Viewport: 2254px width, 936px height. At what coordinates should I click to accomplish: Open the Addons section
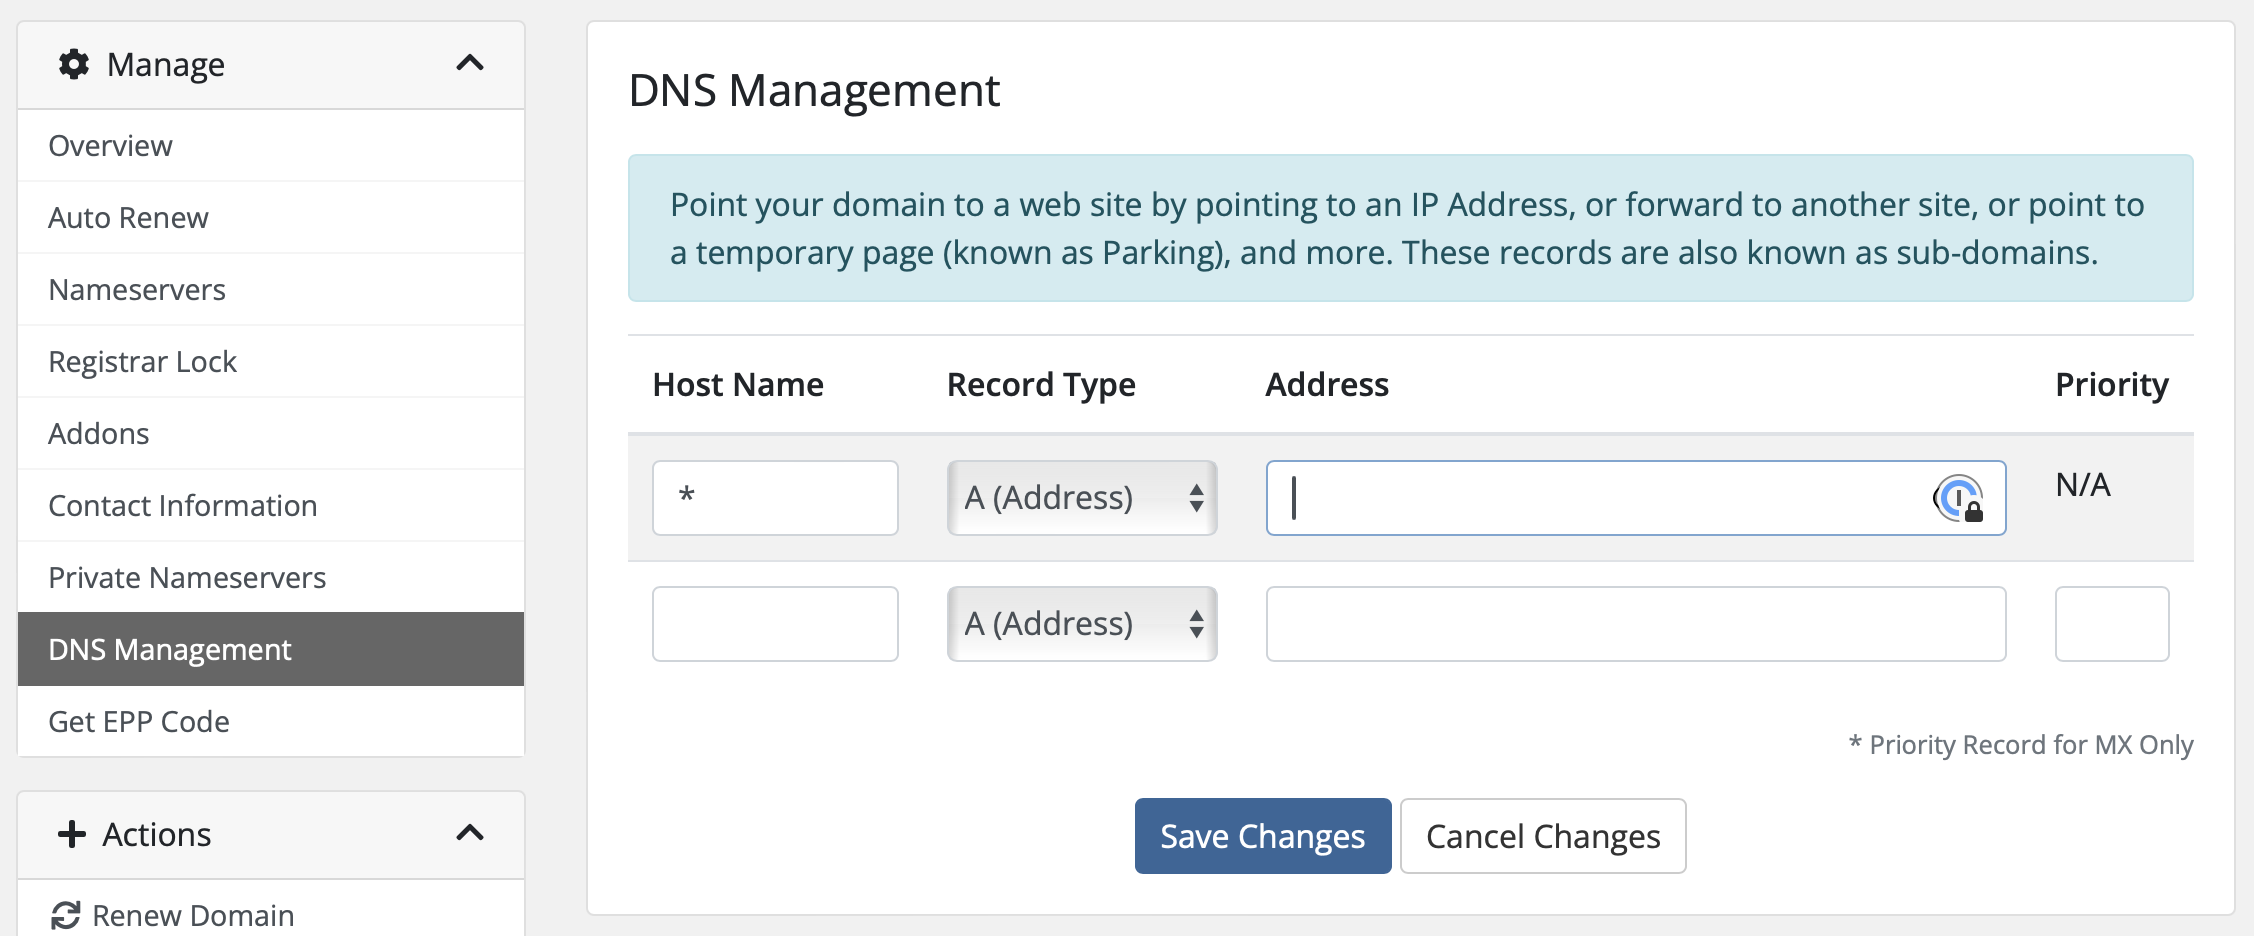click(x=271, y=434)
